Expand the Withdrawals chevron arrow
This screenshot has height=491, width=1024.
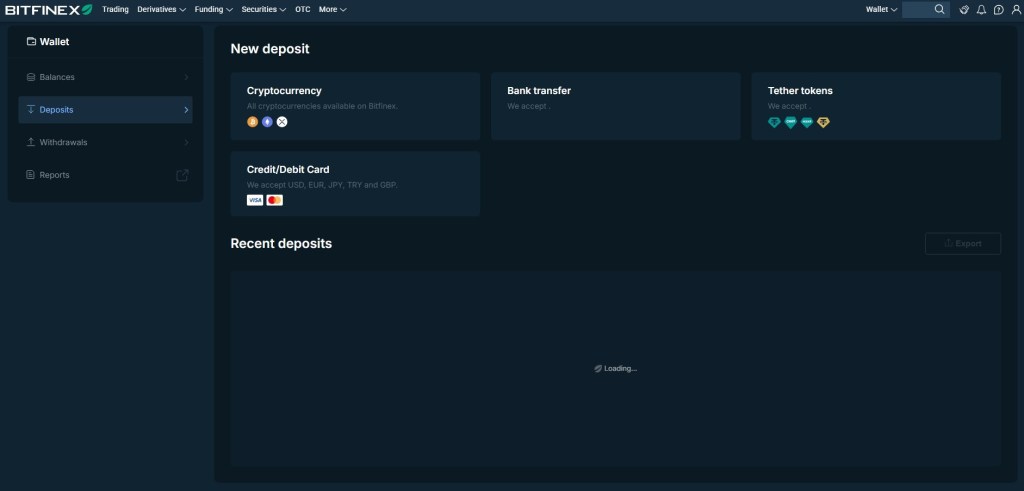pos(186,142)
